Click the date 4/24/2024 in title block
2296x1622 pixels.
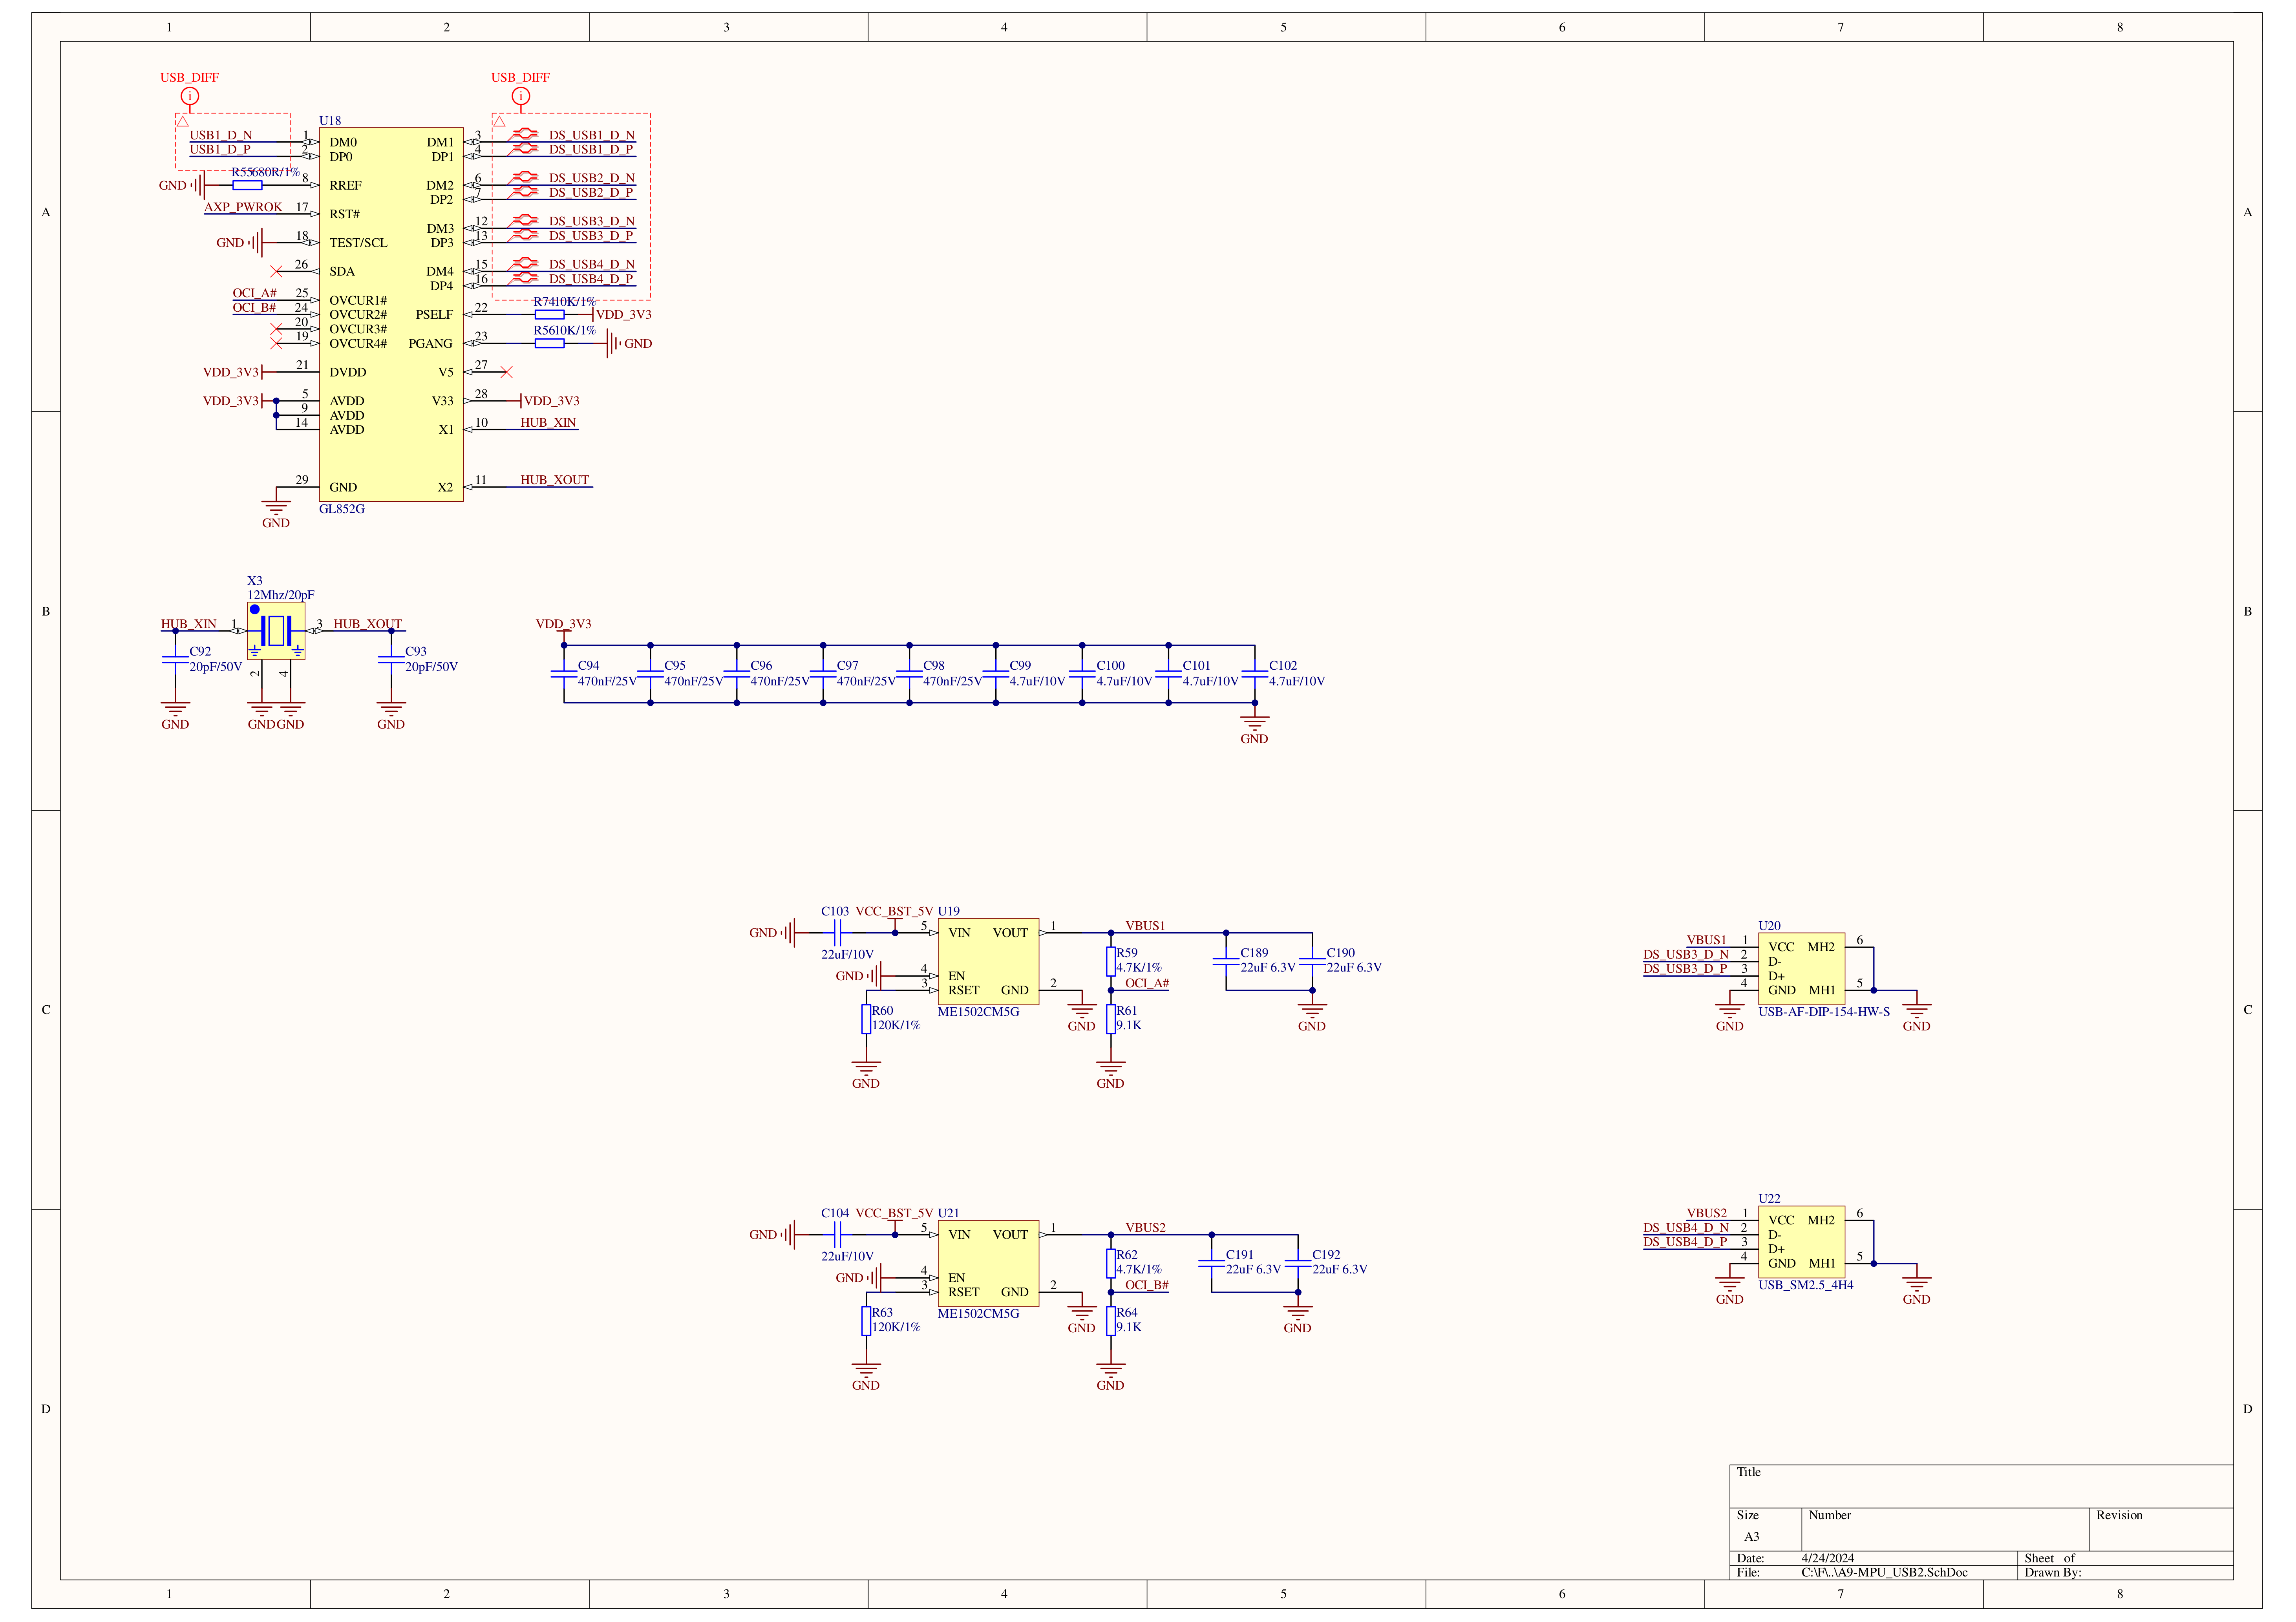coord(1828,1559)
